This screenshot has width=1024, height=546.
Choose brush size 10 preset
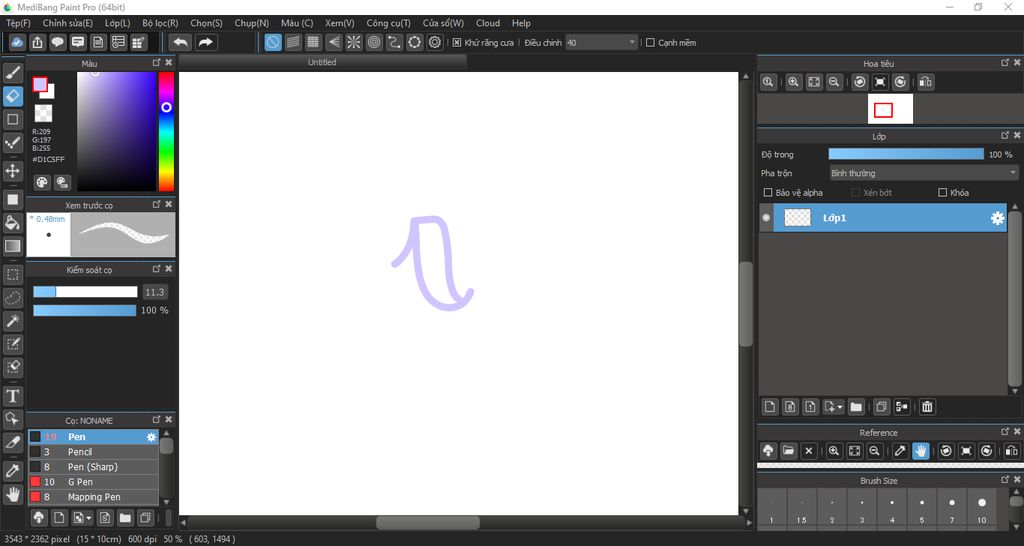(982, 509)
